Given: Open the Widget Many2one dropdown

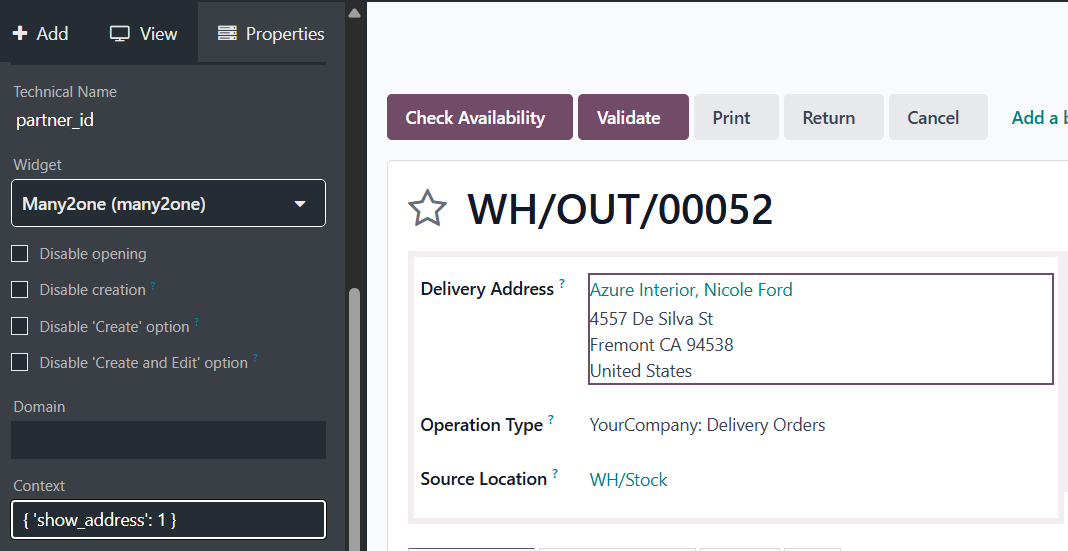Looking at the screenshot, I should click(168, 203).
